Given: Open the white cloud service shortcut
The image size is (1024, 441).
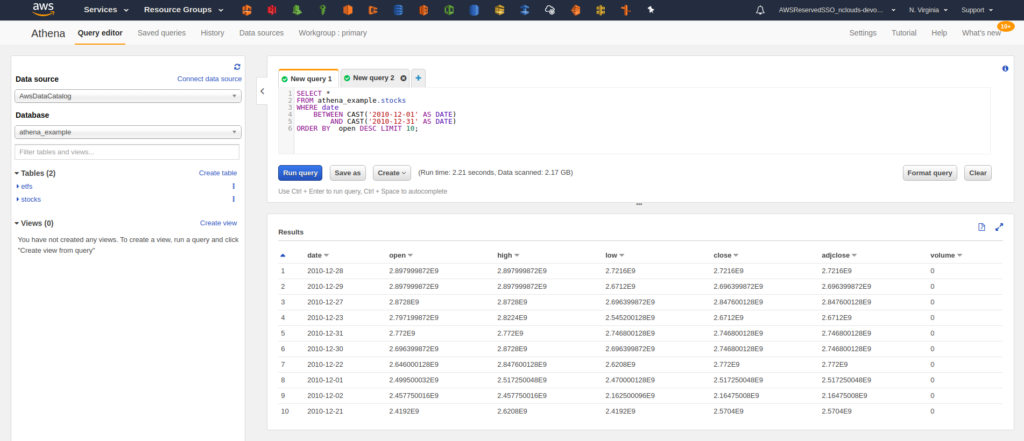Looking at the screenshot, I should pyautogui.click(x=550, y=10).
